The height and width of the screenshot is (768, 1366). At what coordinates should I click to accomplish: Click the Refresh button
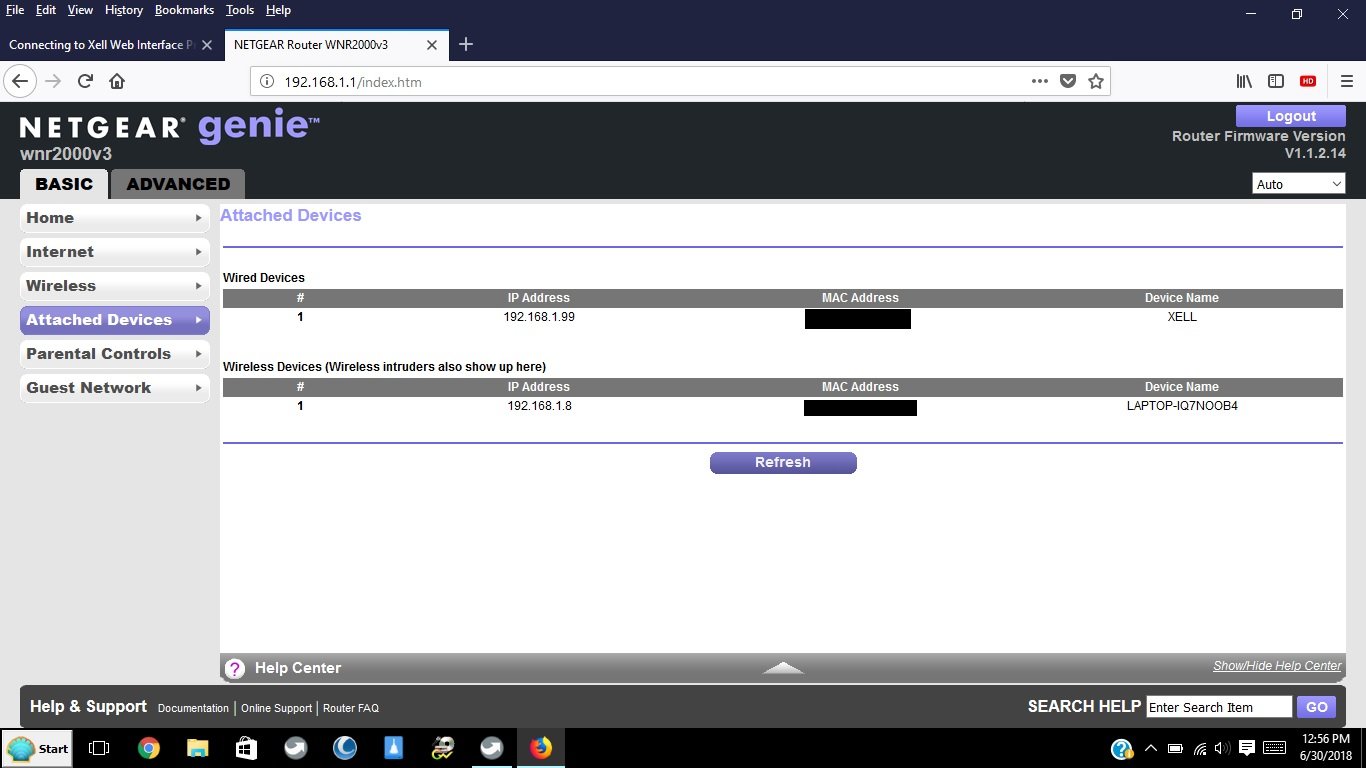click(x=783, y=463)
